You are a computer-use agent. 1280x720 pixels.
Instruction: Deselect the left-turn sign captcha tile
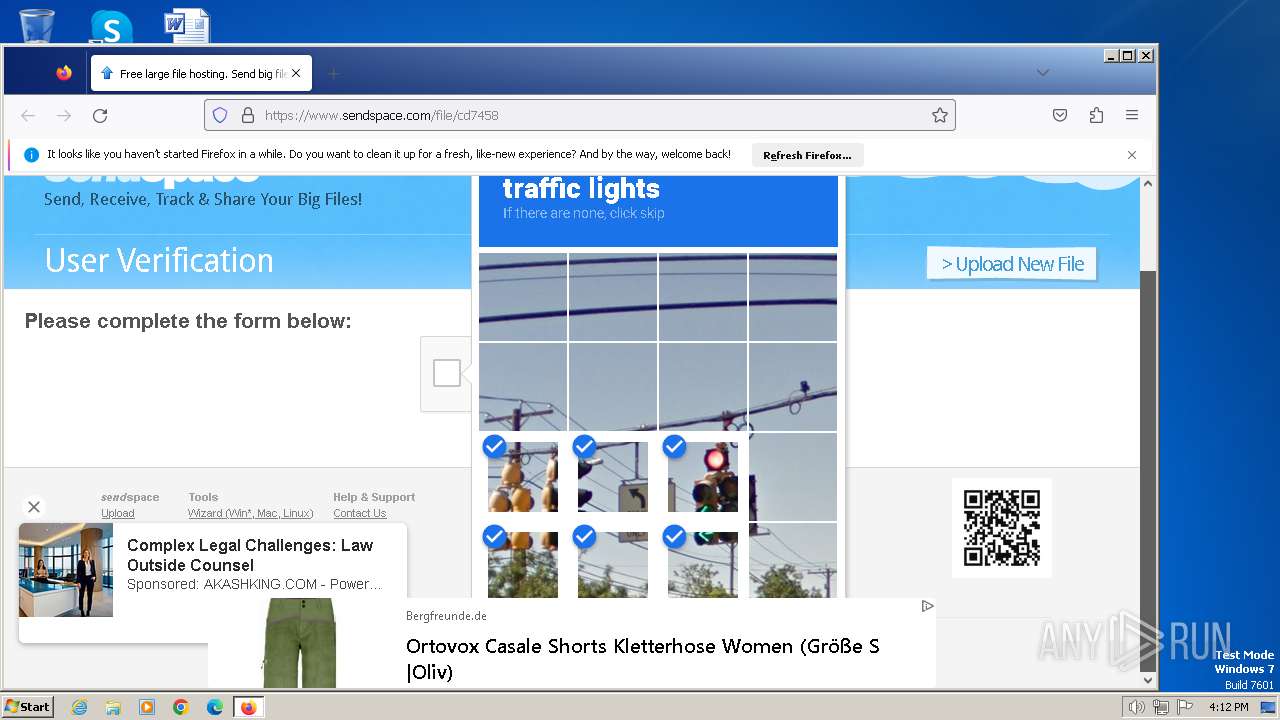click(x=613, y=477)
